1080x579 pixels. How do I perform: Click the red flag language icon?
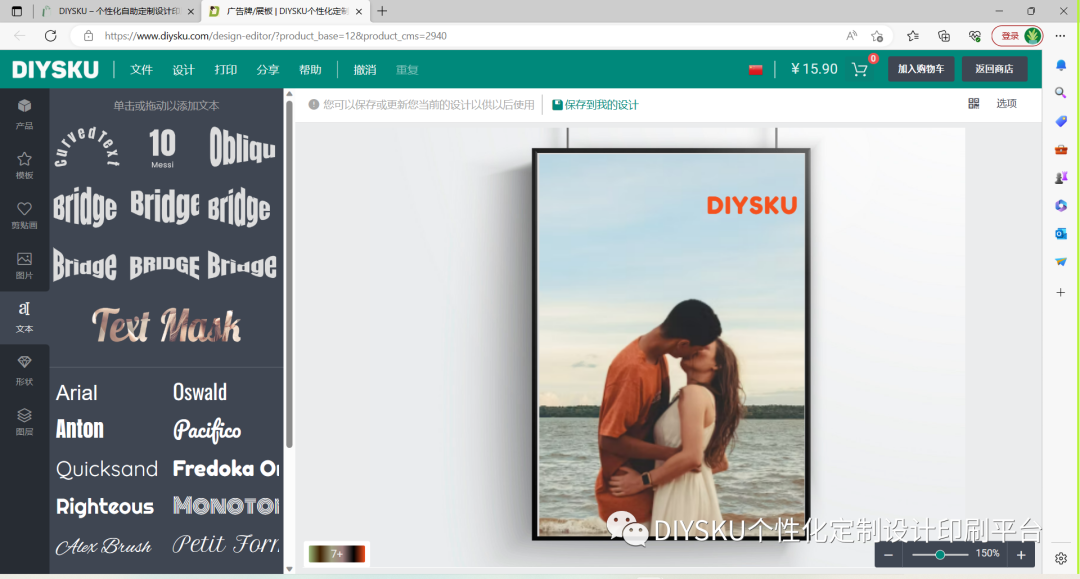coord(756,70)
